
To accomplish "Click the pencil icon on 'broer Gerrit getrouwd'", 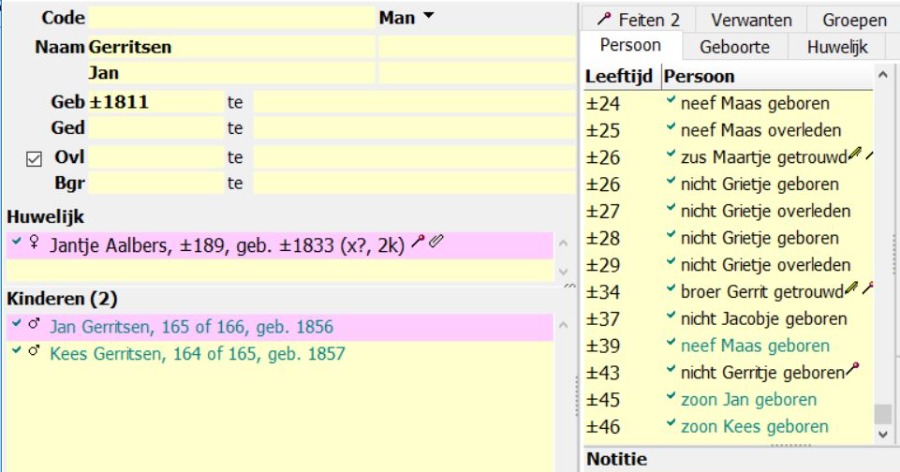I will (x=852, y=290).
